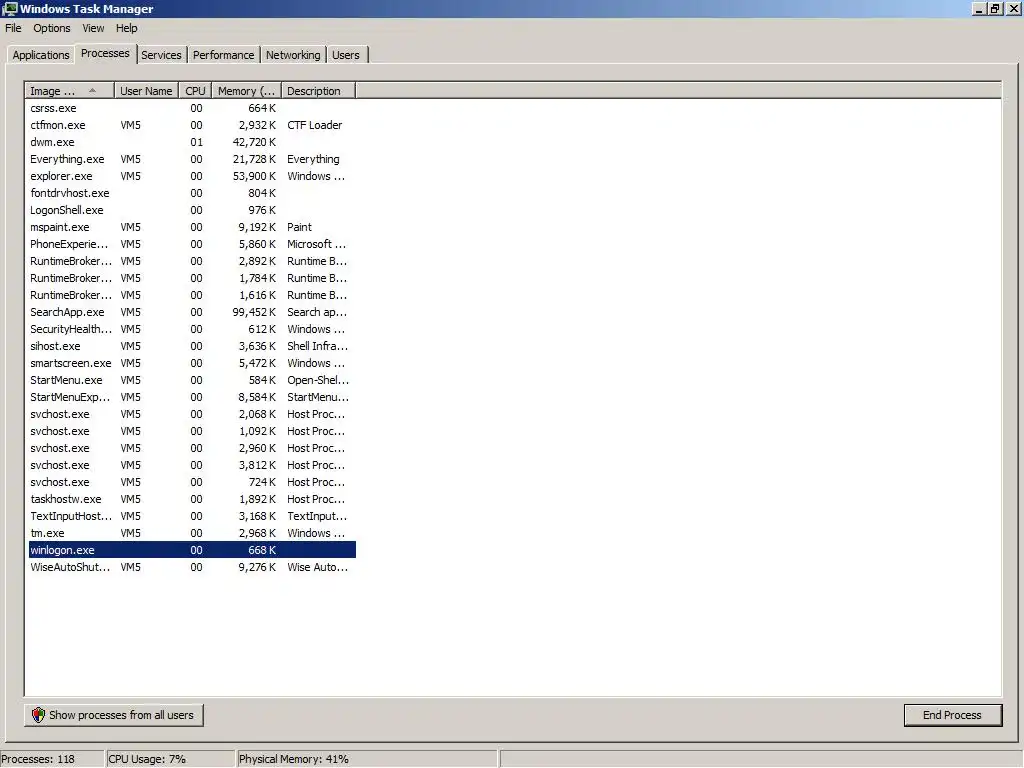
Task: Sort by the CPU column header
Action: click(195, 91)
